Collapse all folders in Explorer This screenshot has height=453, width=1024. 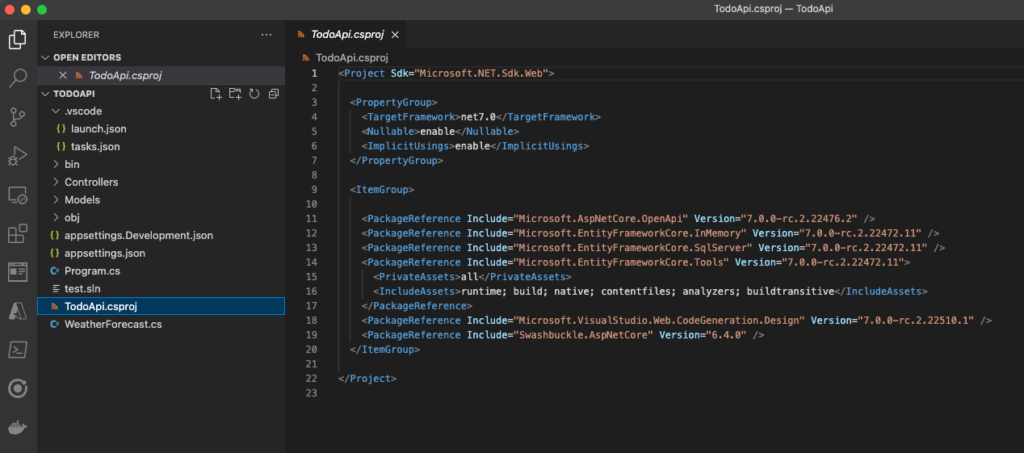point(274,94)
